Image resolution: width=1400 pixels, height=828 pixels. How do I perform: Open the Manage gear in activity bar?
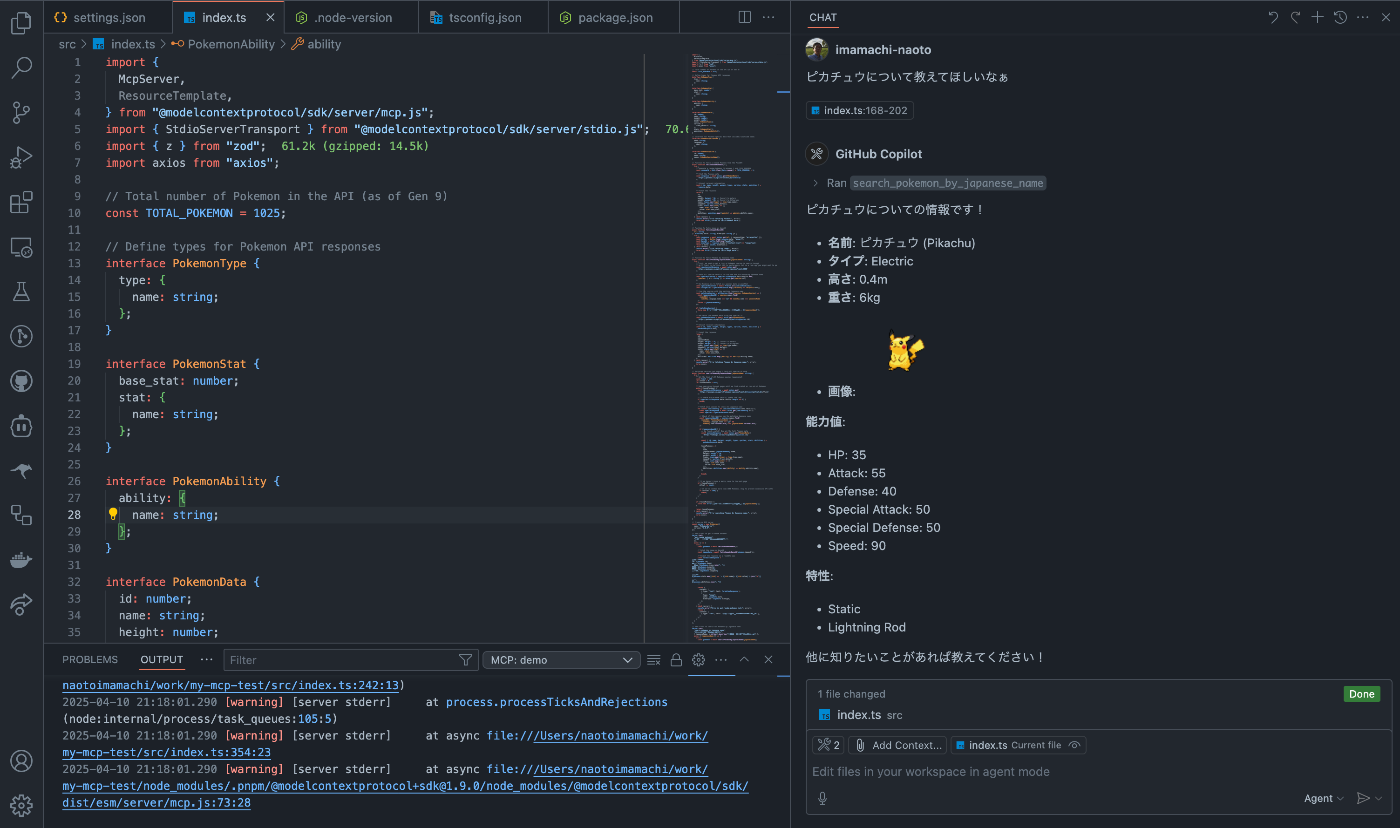coord(21,805)
